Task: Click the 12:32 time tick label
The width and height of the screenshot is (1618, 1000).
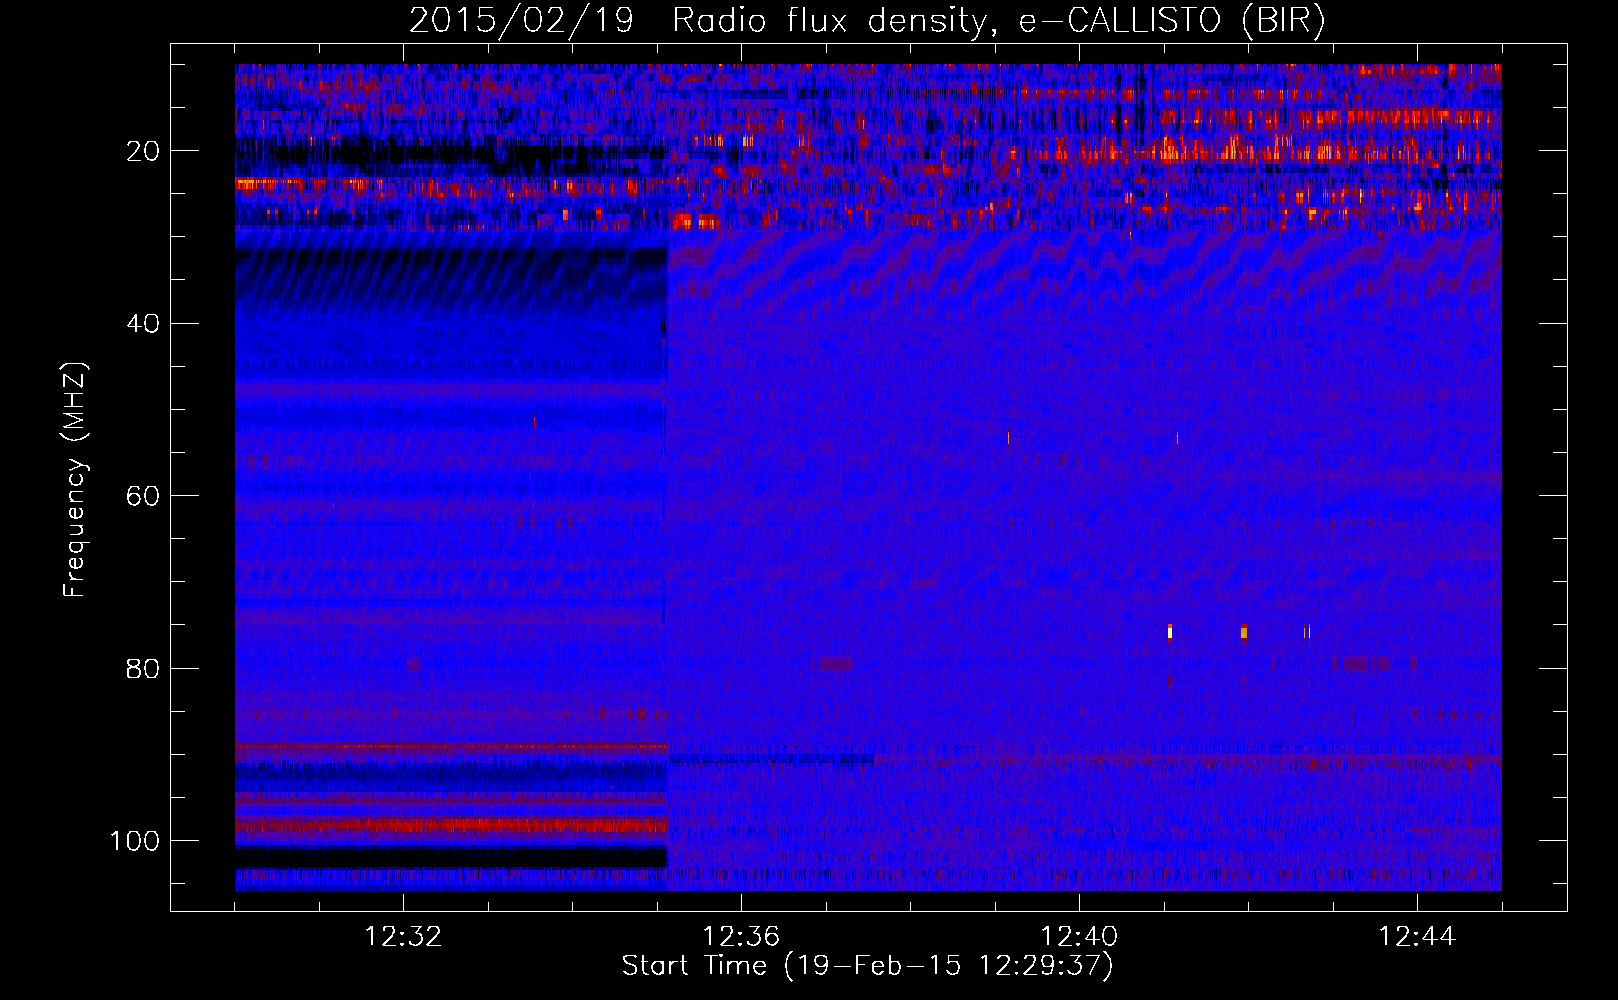Action: 403,937
